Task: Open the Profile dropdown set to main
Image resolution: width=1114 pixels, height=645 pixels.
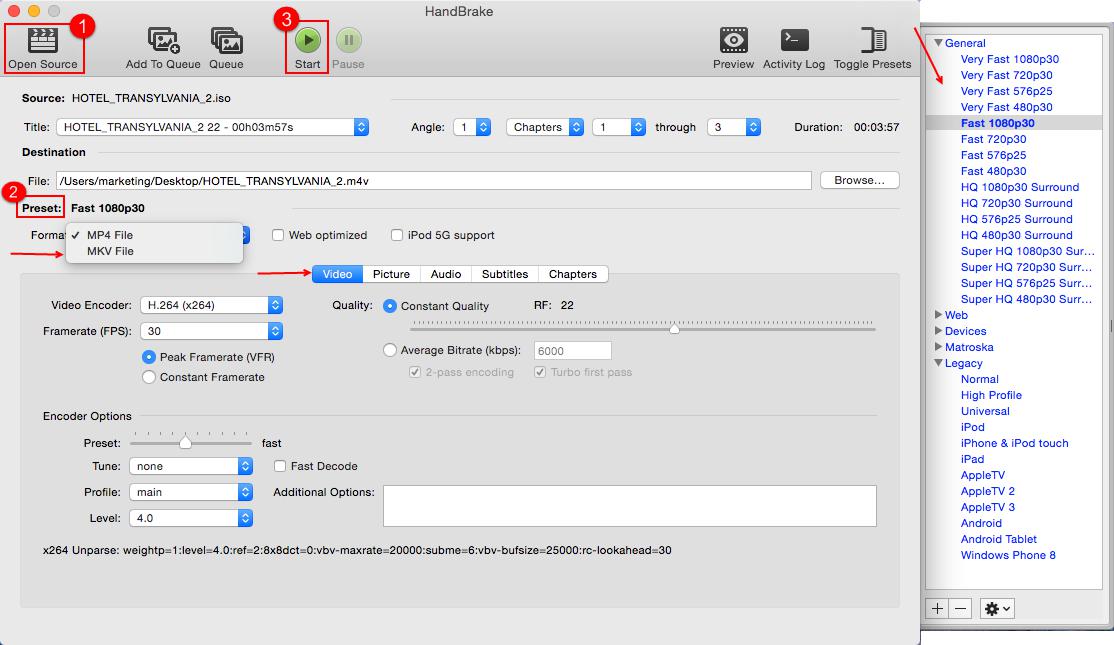Action: pyautogui.click(x=191, y=492)
